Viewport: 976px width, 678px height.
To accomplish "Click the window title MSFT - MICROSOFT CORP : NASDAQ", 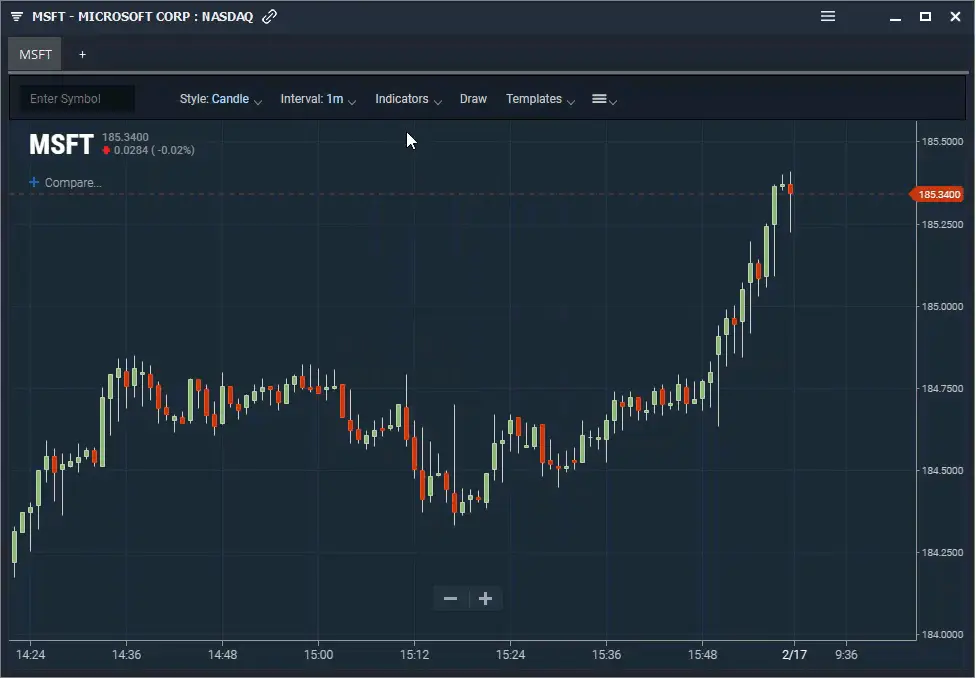I will click(x=143, y=16).
